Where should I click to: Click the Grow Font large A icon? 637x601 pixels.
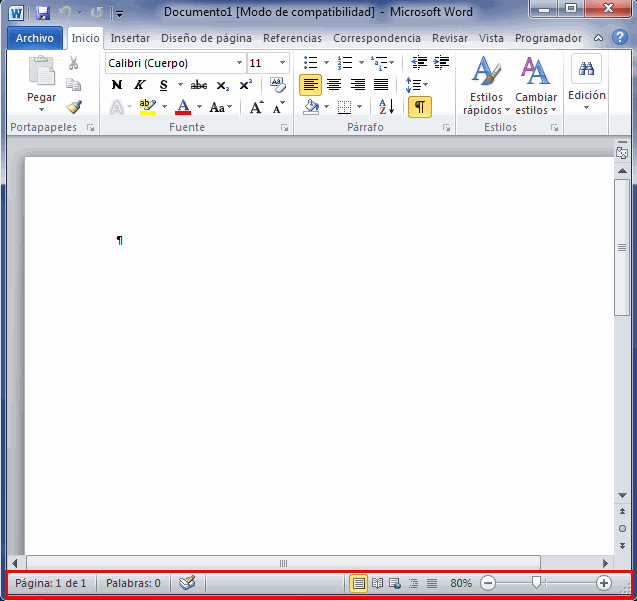pyautogui.click(x=256, y=107)
